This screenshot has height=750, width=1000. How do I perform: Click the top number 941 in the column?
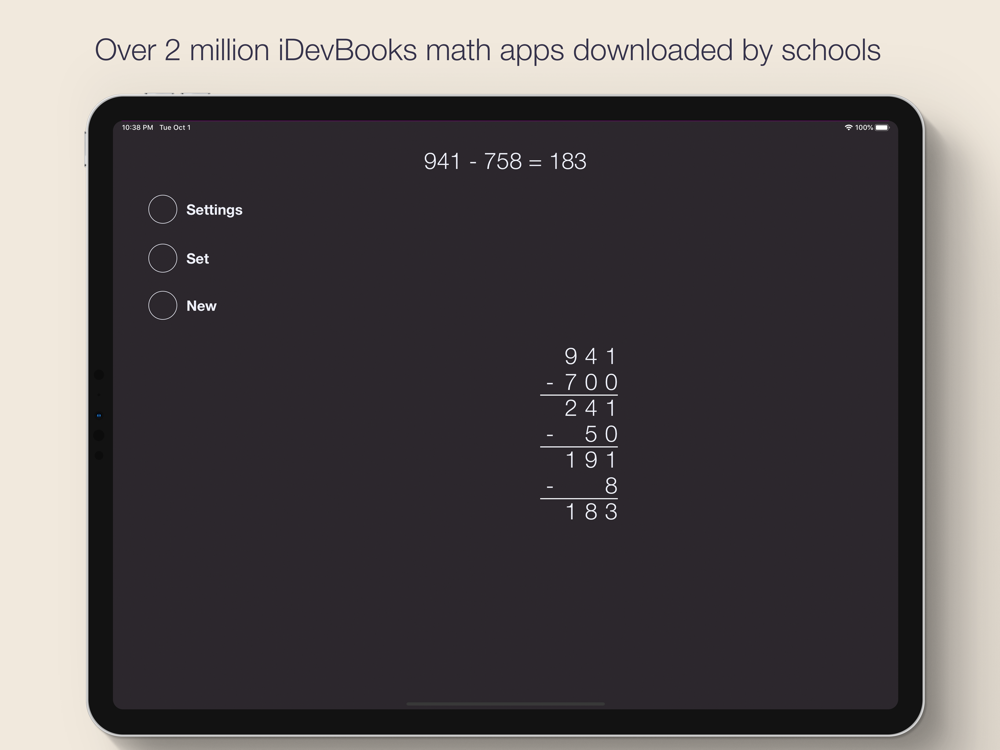[x=591, y=356]
